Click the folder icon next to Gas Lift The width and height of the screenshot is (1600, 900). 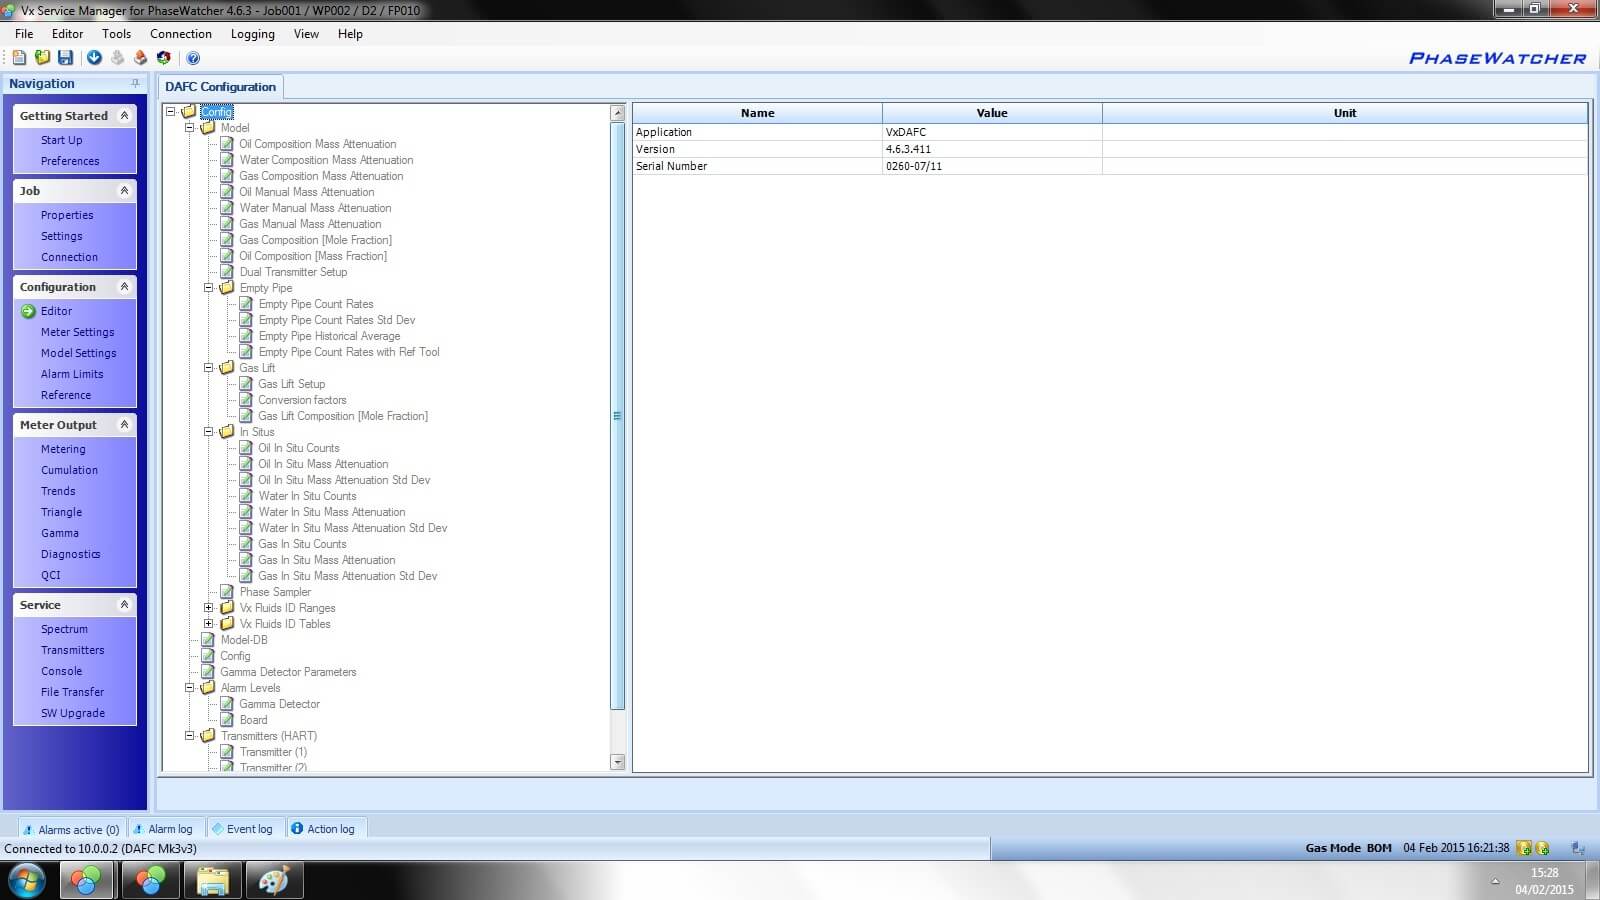[227, 368]
